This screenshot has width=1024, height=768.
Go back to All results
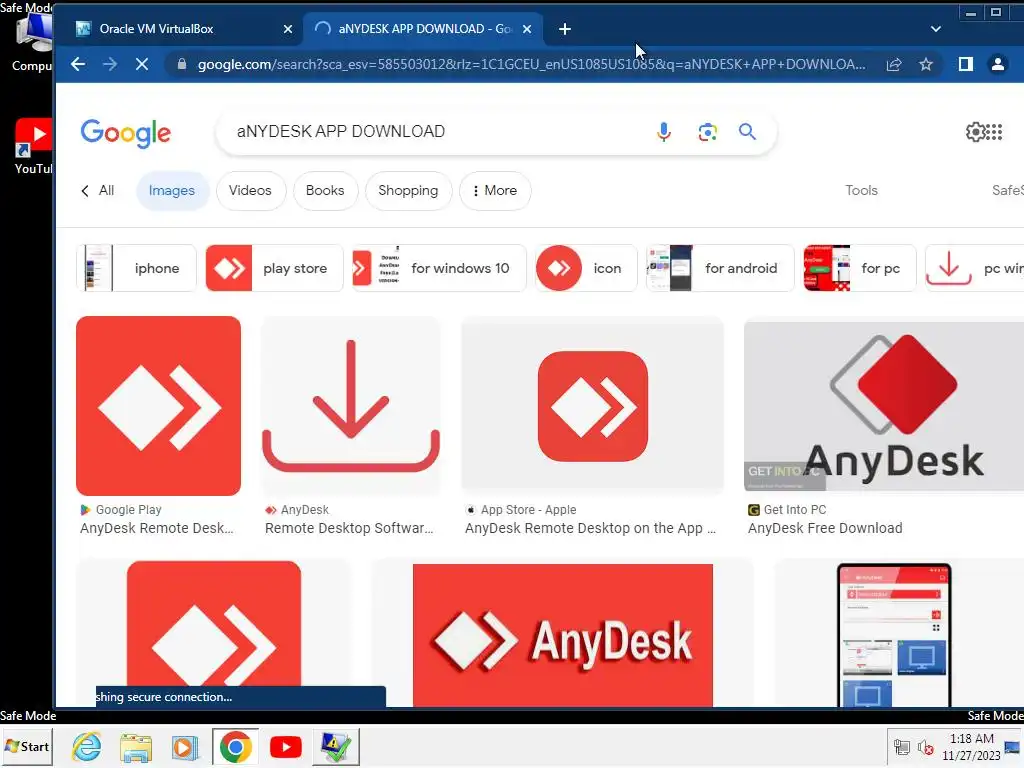click(x=98, y=190)
